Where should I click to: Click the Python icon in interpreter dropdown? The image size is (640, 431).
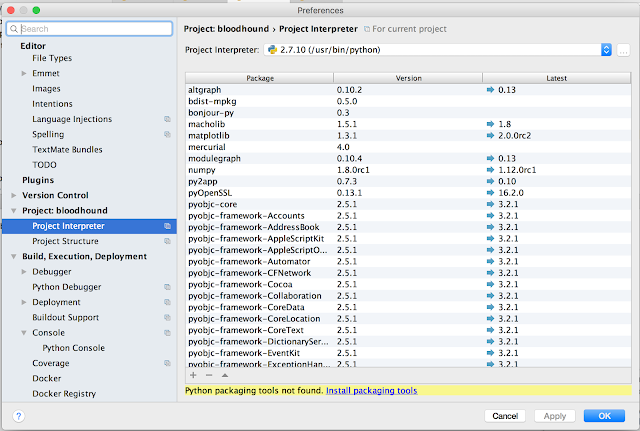[272, 50]
